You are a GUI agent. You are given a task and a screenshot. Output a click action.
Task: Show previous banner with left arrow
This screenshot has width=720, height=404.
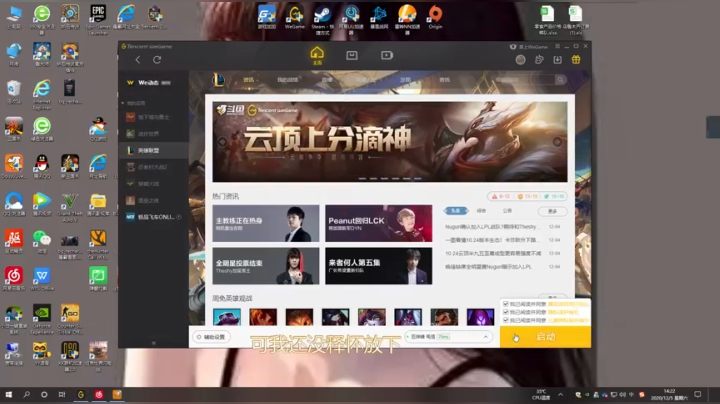tap(222, 142)
